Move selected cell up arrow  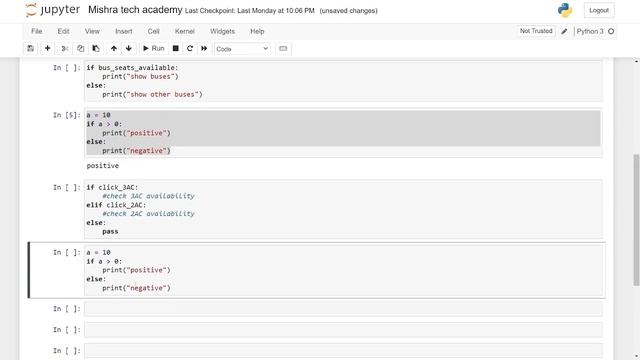click(x=114, y=49)
